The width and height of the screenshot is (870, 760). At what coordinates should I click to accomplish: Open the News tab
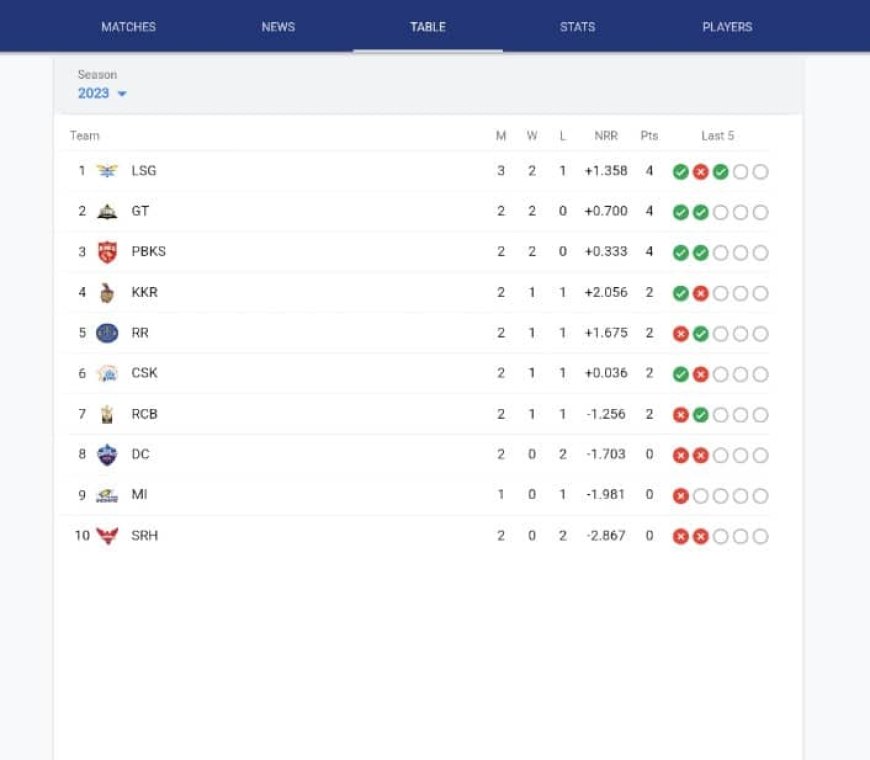[278, 27]
